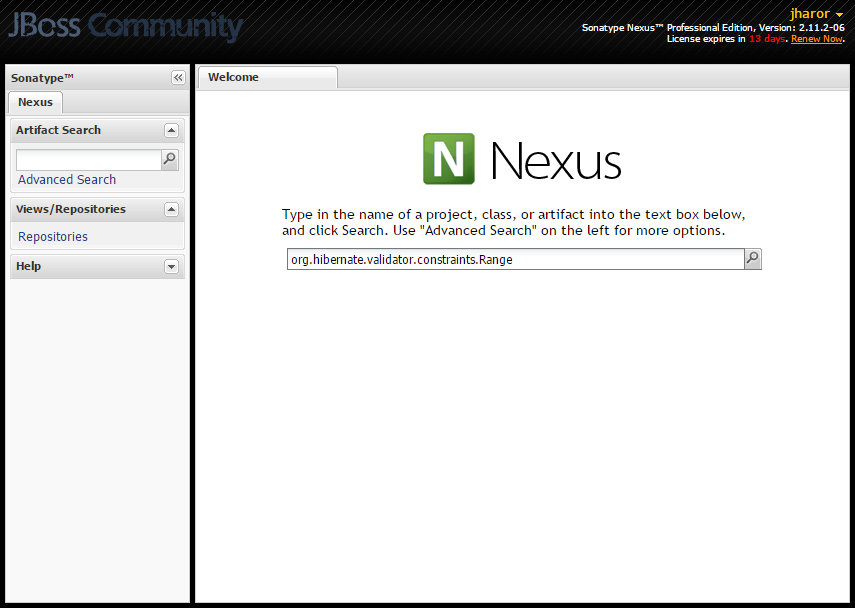Viewport: 855px width, 608px height.
Task: Click the Sonatype Nexus Professional Edition version text
Action: click(x=713, y=27)
